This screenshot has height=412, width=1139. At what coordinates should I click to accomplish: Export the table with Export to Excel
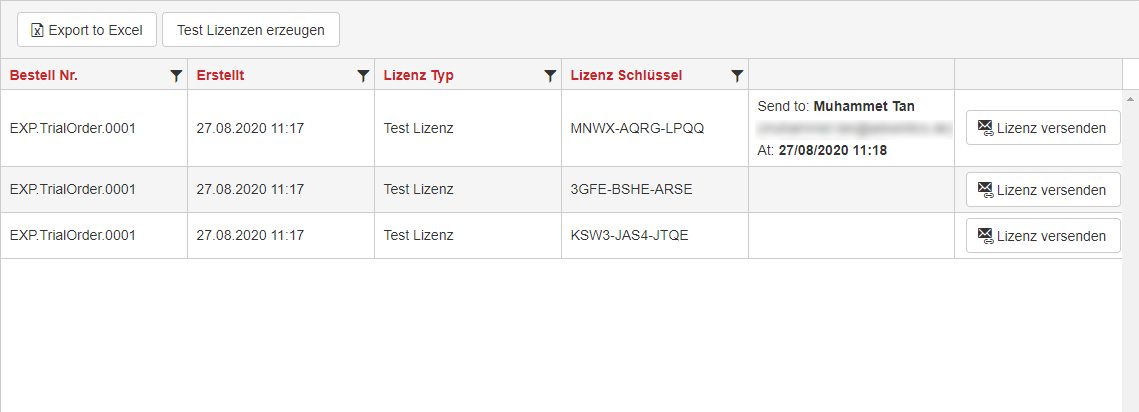[x=86, y=30]
